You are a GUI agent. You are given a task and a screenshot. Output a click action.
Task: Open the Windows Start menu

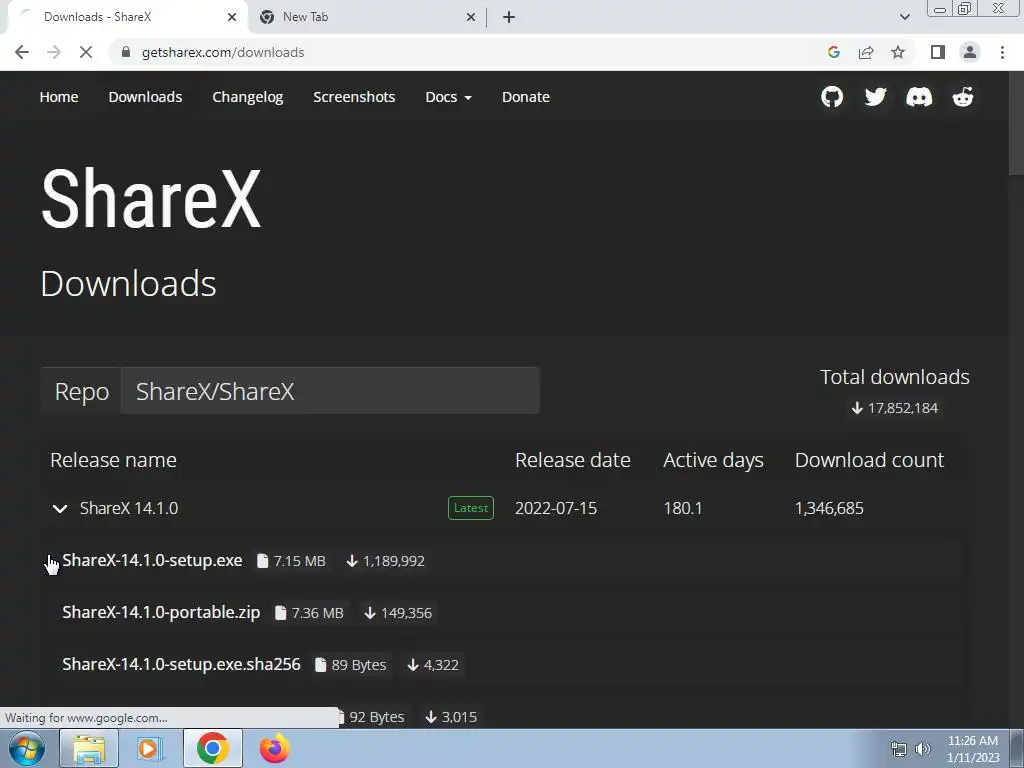[27, 748]
